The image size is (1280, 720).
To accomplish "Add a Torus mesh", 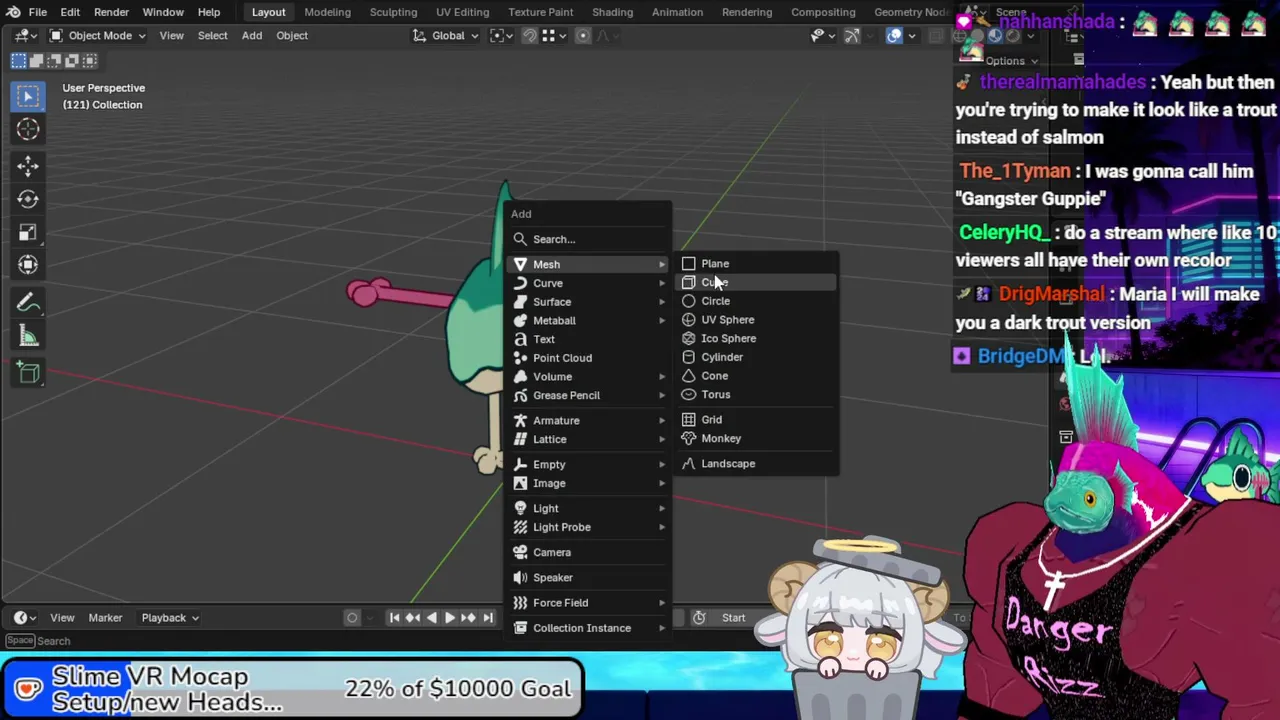I will (x=756, y=394).
